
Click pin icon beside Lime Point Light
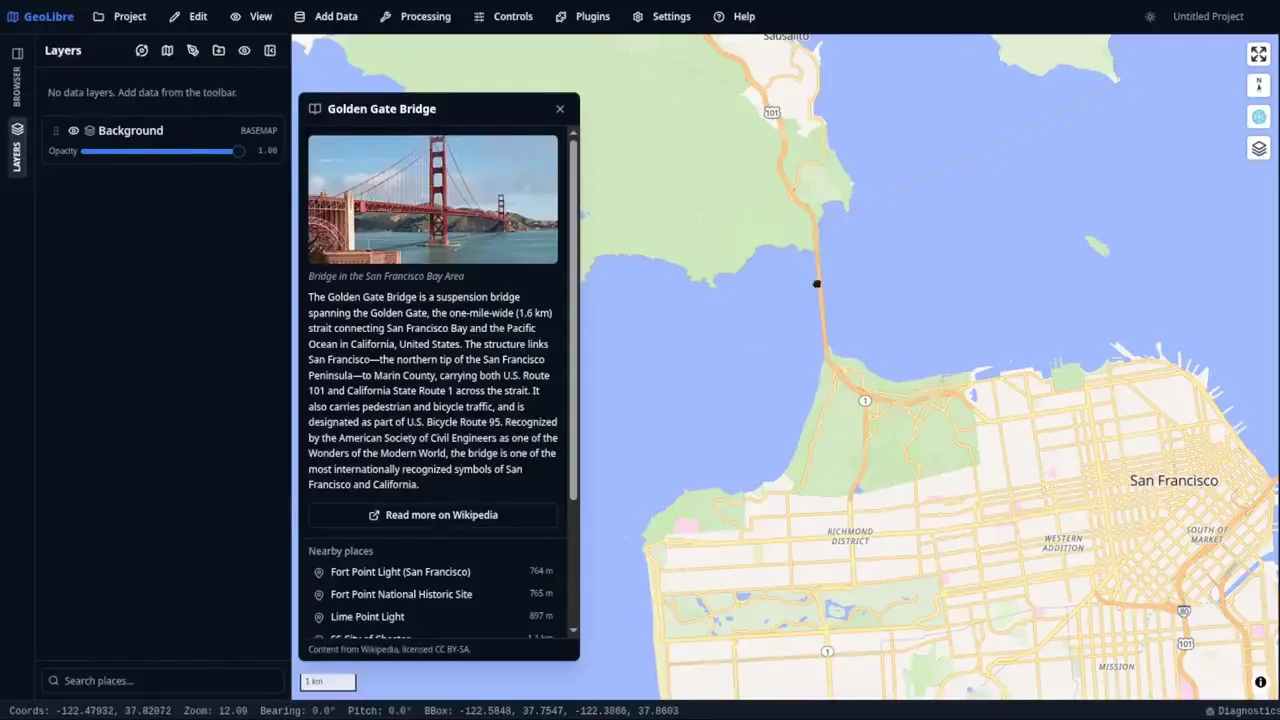coord(319,617)
